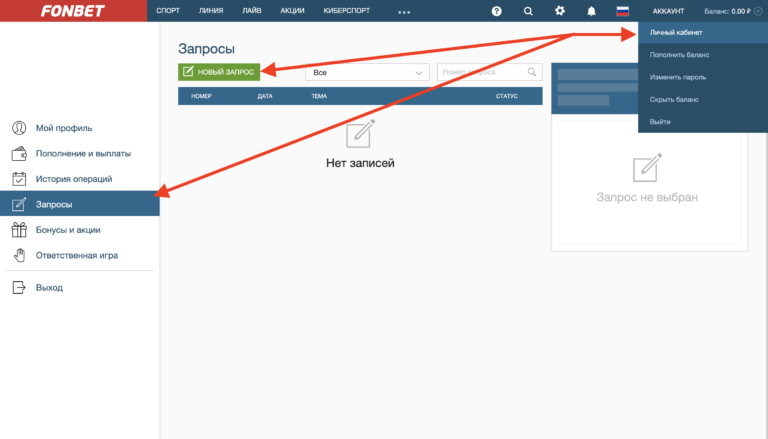Focus the request number search field

489,72
